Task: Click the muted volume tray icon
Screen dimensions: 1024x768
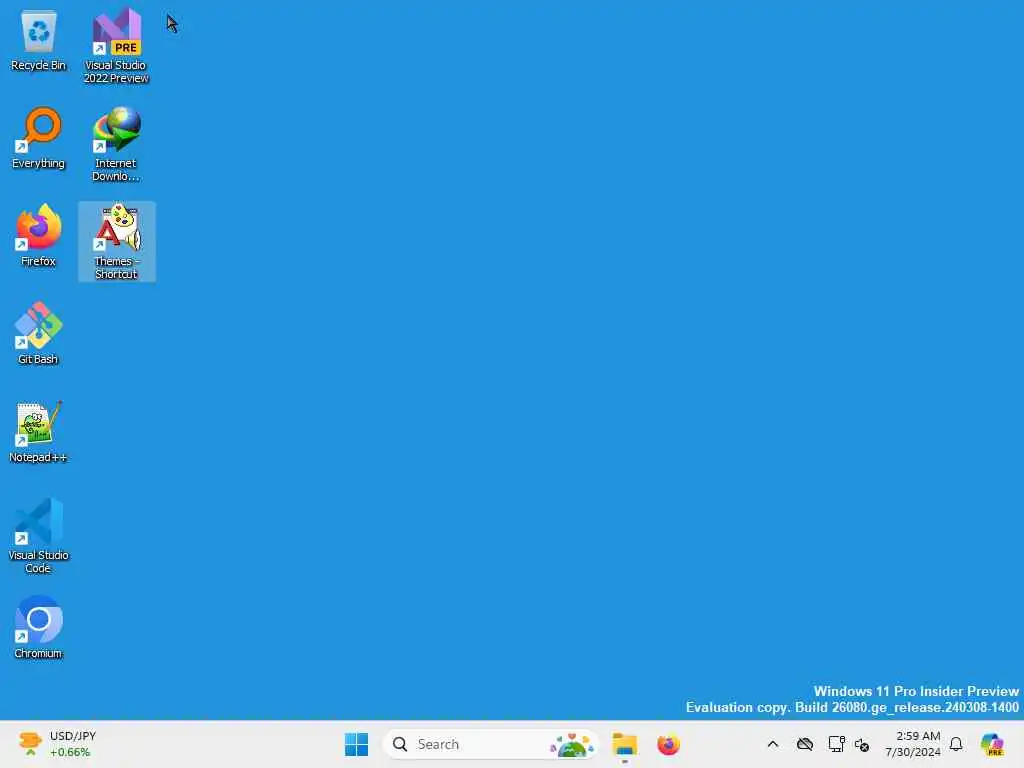Action: pyautogui.click(x=862, y=744)
